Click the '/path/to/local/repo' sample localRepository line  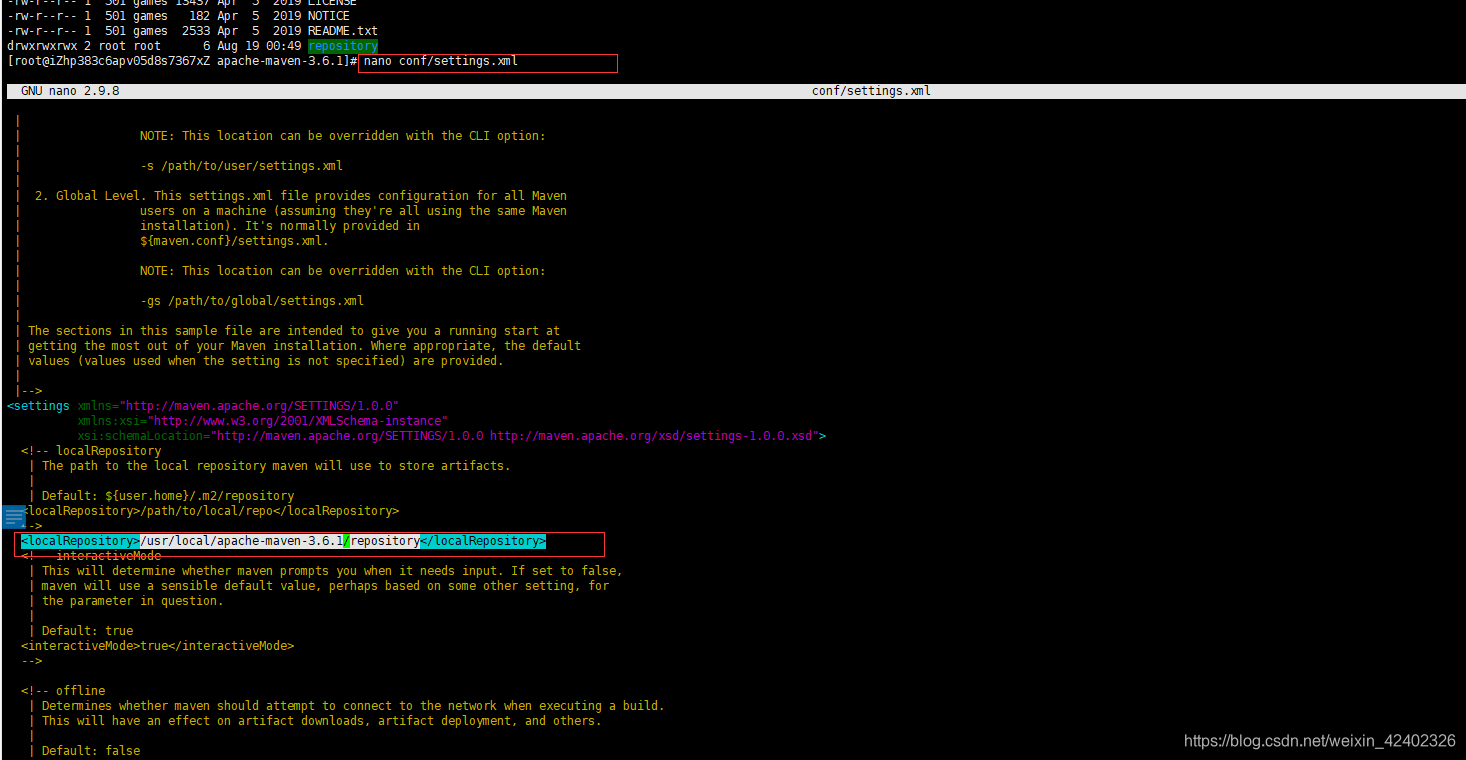click(210, 511)
